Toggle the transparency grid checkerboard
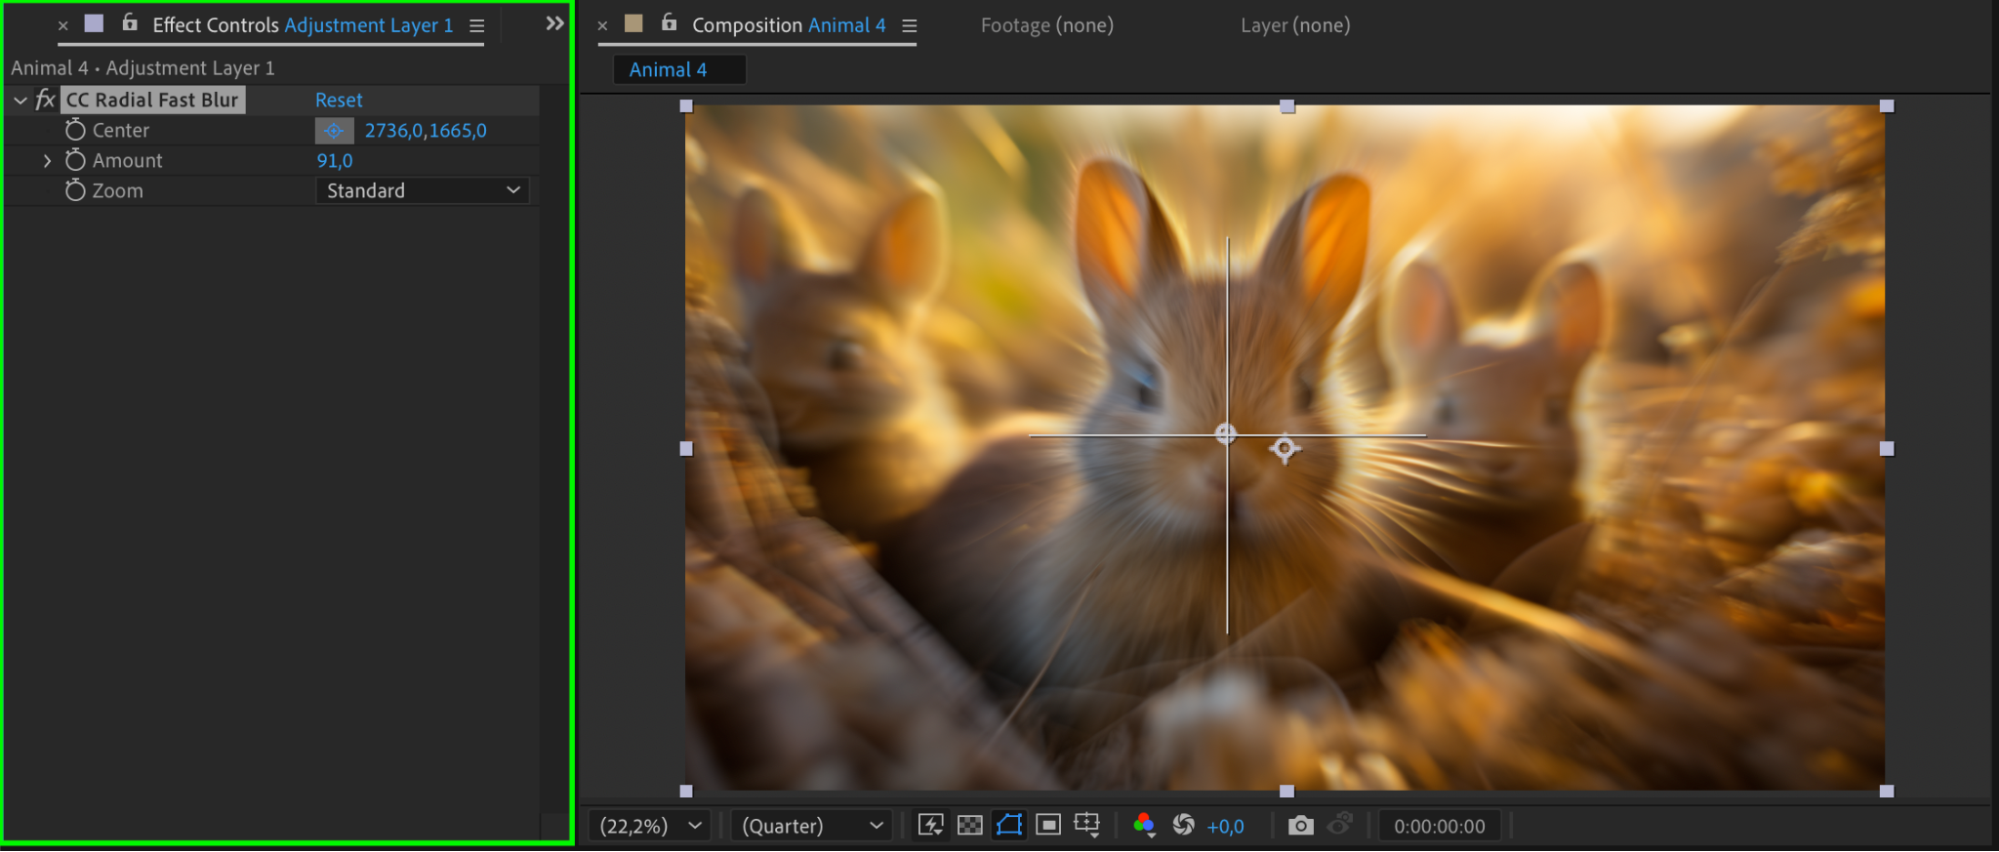 click(970, 825)
